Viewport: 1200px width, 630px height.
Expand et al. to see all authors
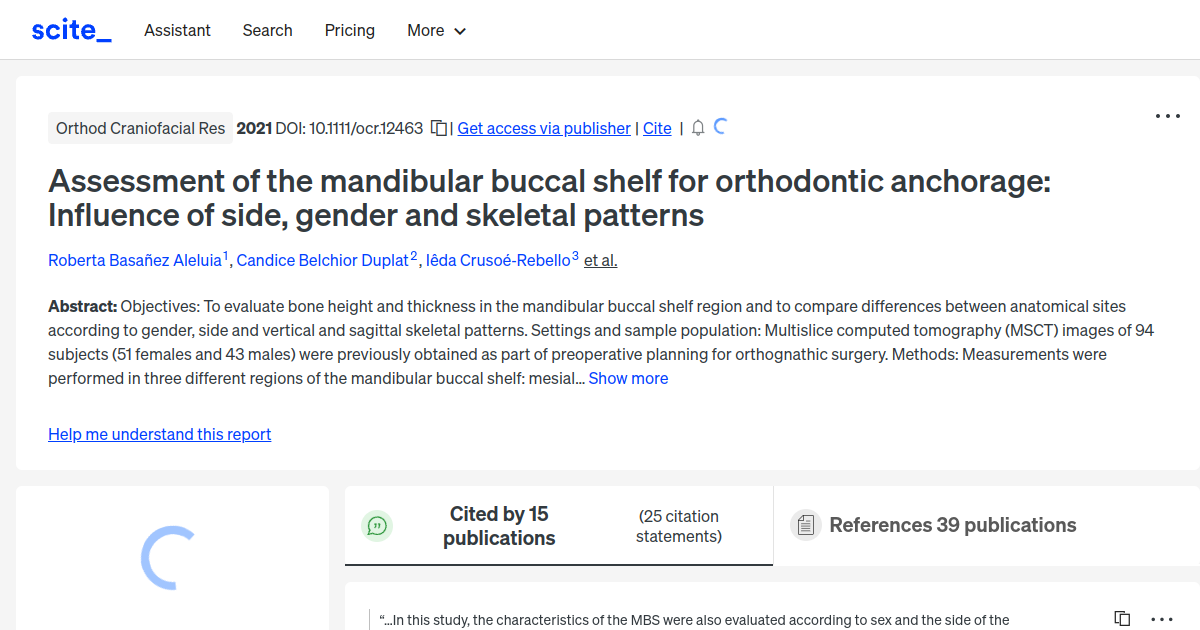click(600, 260)
